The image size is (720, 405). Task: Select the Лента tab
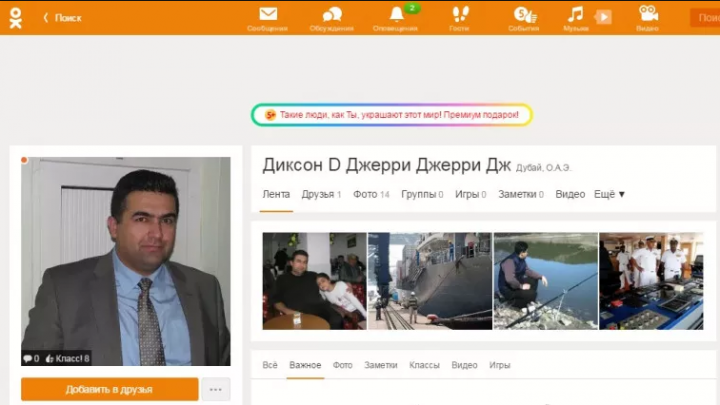tap(276, 194)
